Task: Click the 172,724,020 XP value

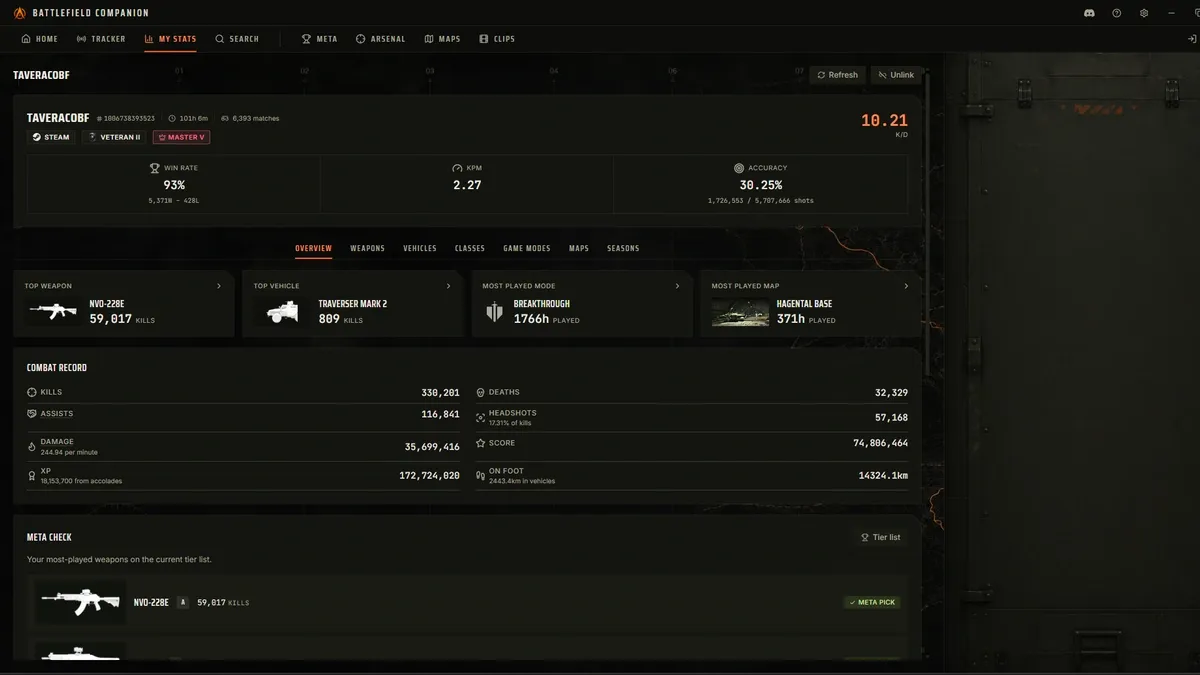Action: click(x=429, y=476)
